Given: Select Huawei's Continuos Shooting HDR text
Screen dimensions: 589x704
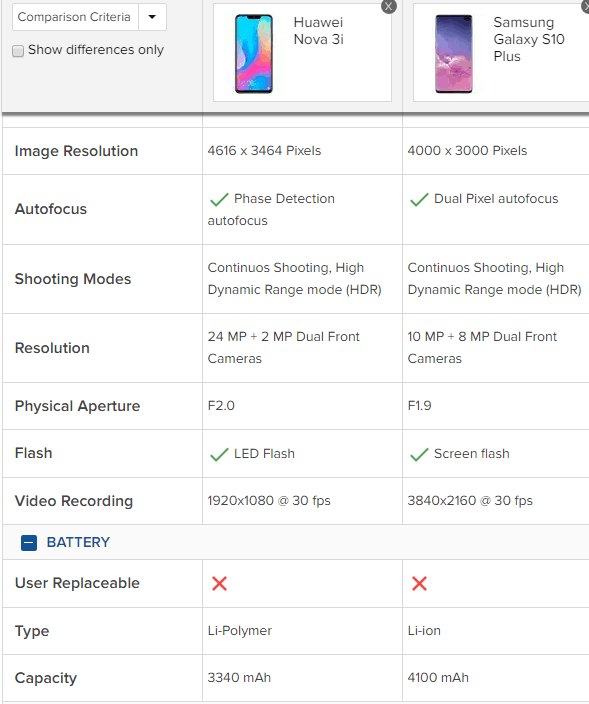Looking at the screenshot, I should (x=294, y=279).
